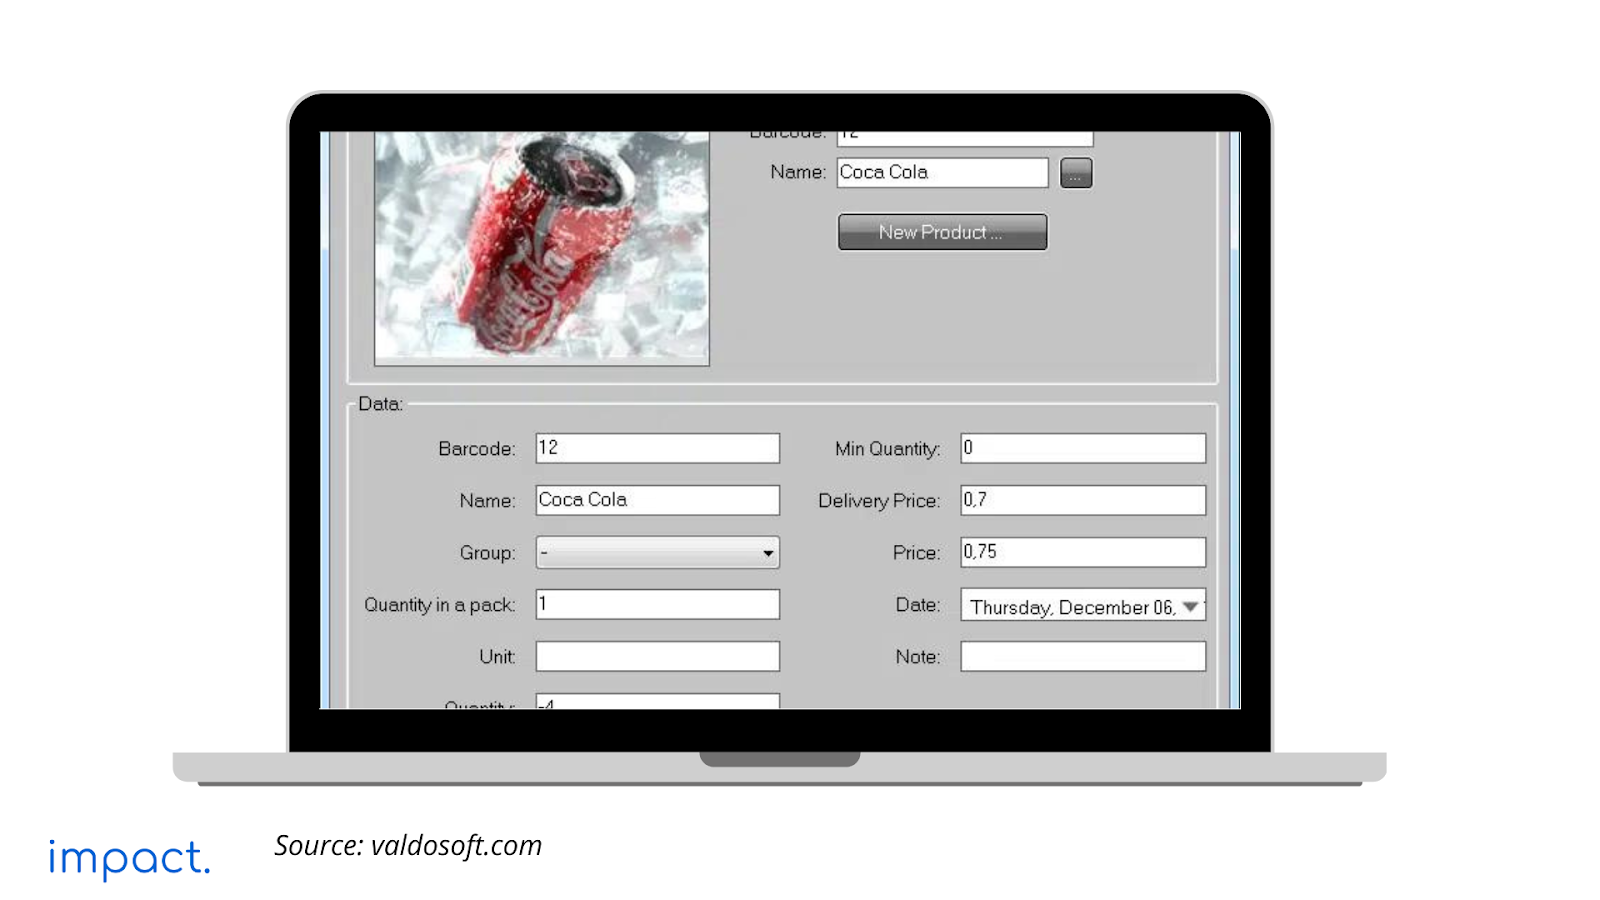Click the Data group label
This screenshot has width=1600, height=900.
pyautogui.click(x=381, y=404)
